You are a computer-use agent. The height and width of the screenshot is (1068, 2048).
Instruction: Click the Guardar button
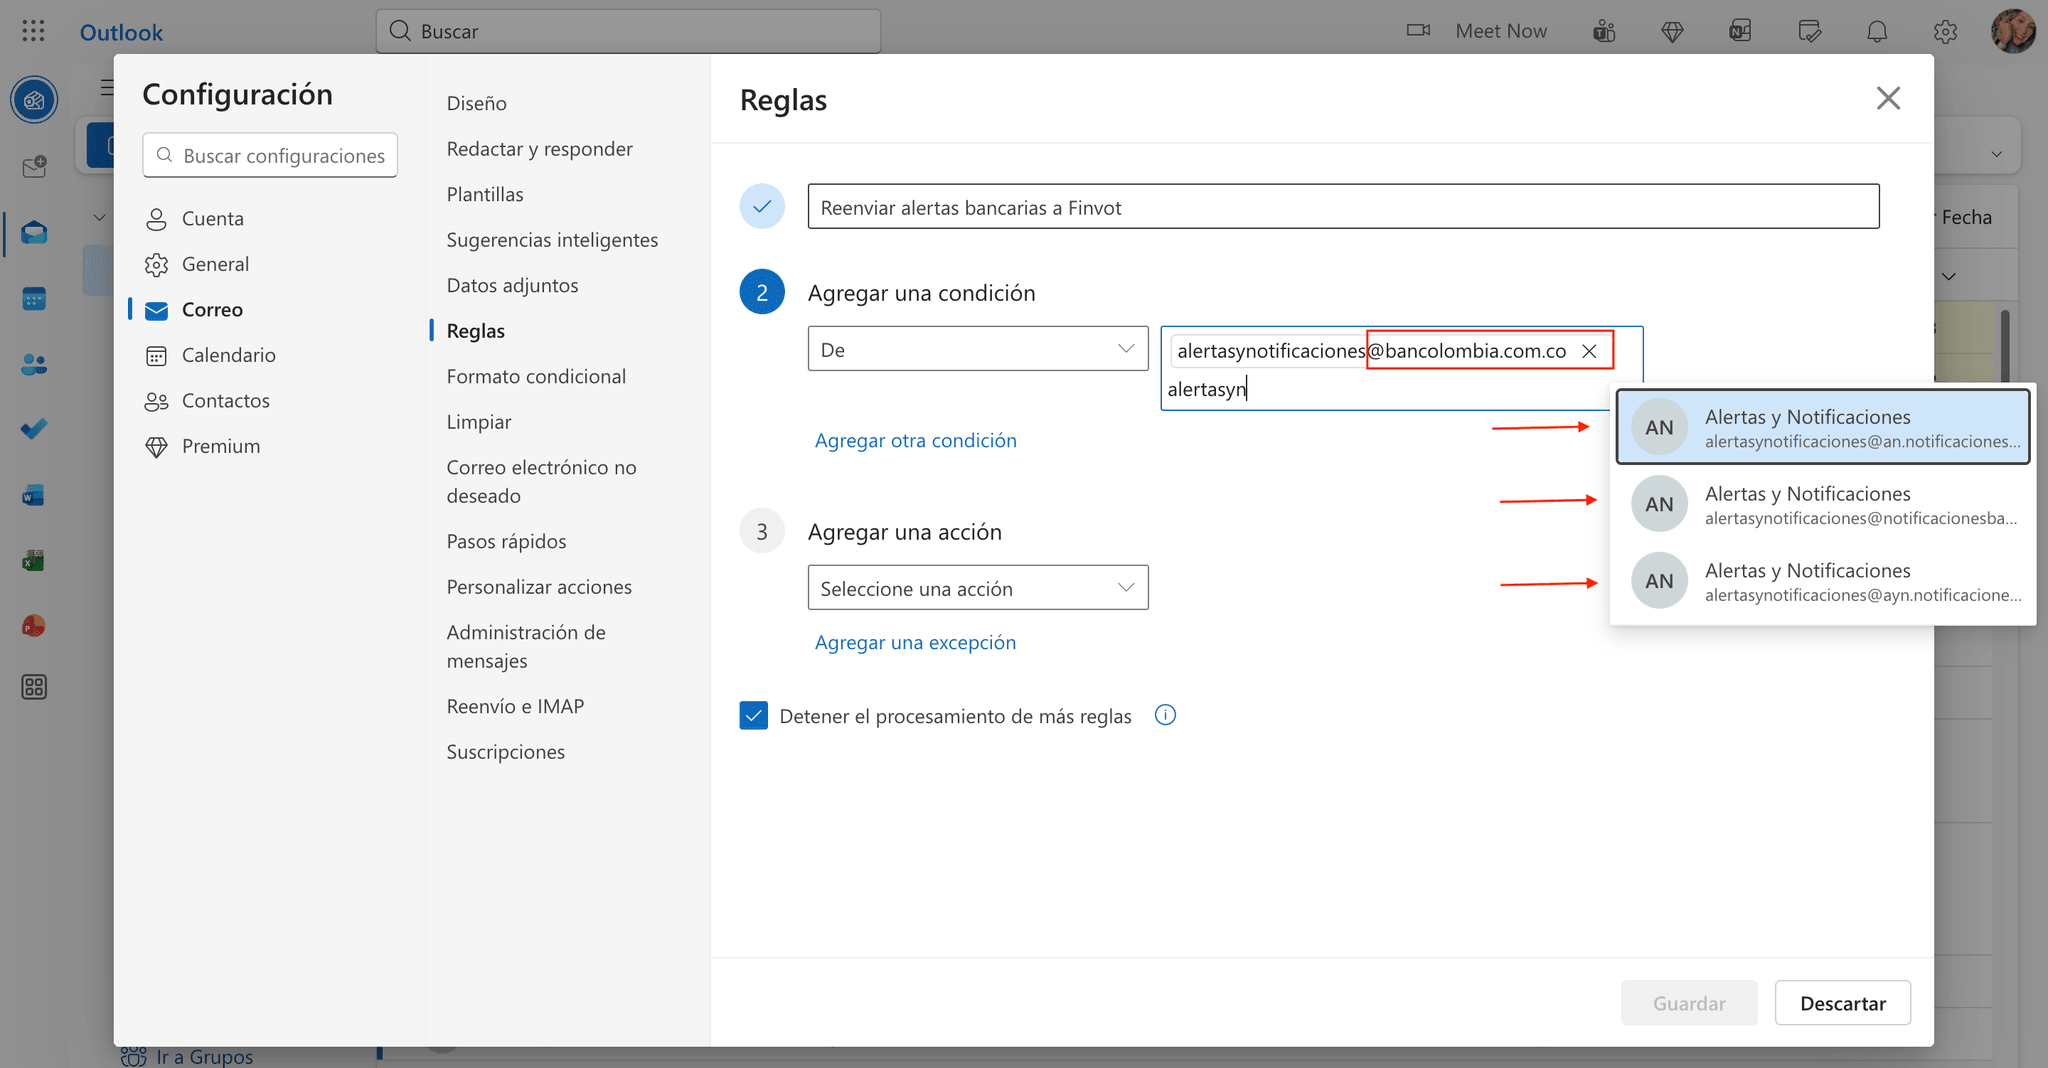coord(1689,1003)
